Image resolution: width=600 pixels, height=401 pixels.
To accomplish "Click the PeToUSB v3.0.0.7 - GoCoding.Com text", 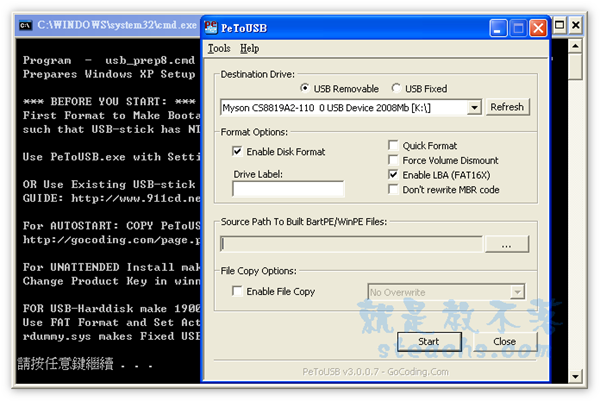I will coord(375,372).
